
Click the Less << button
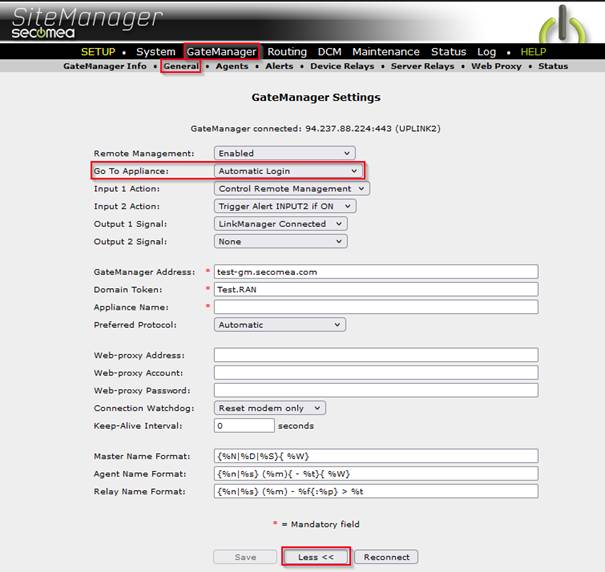(316, 557)
